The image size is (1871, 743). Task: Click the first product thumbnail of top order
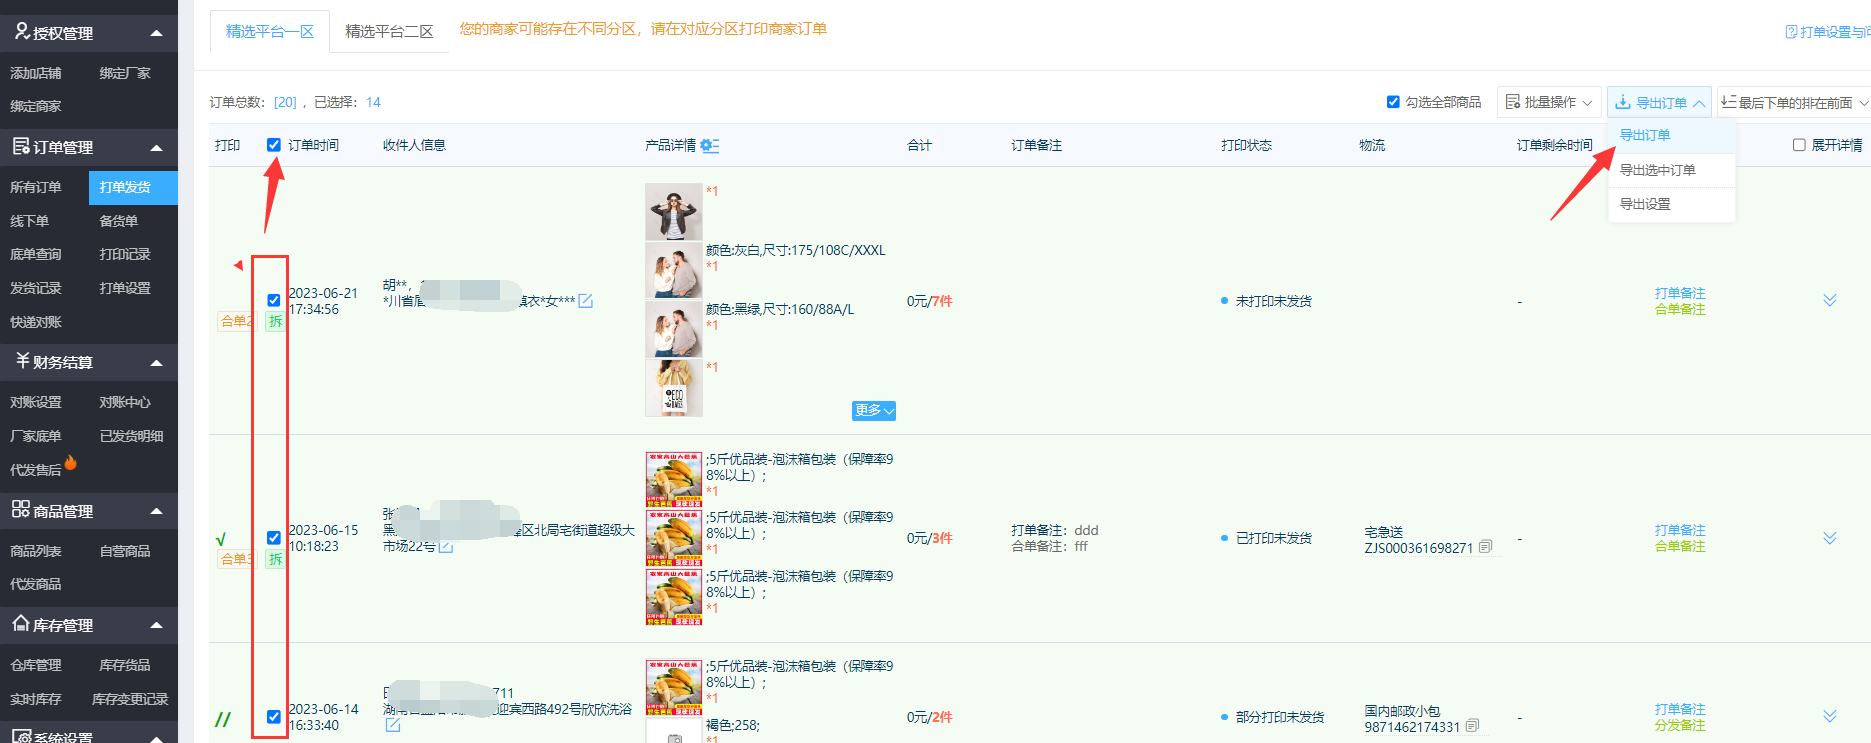coord(673,211)
